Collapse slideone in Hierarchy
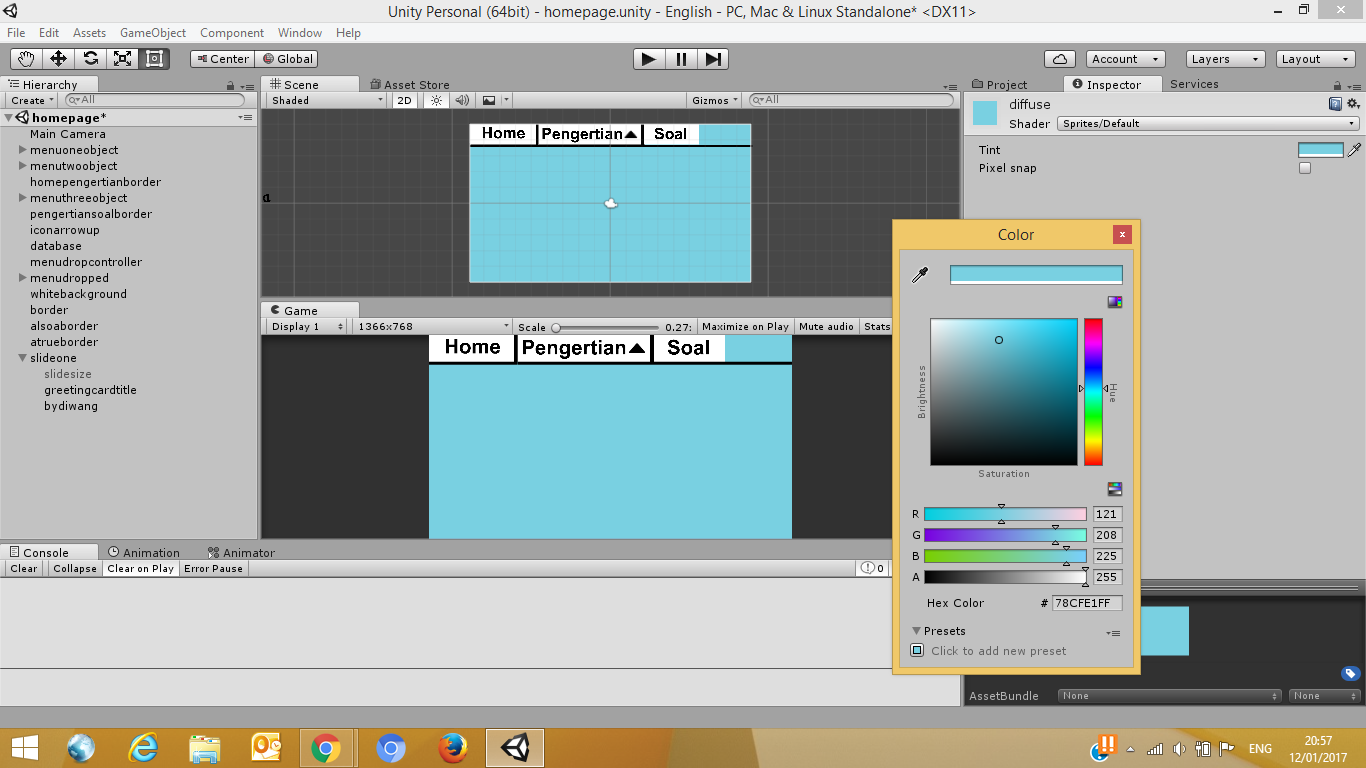1366x768 pixels. pyautogui.click(x=23, y=358)
